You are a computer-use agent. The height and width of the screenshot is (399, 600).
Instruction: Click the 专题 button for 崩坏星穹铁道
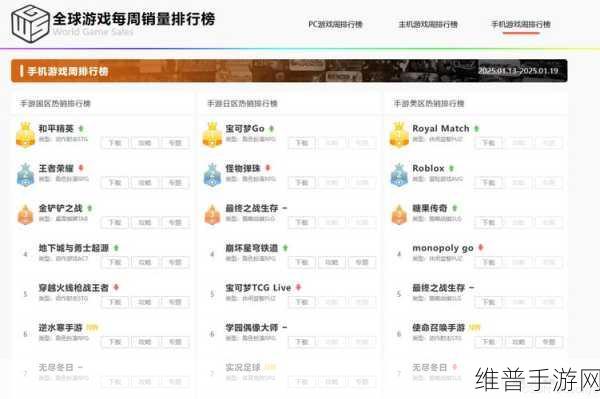(362, 262)
